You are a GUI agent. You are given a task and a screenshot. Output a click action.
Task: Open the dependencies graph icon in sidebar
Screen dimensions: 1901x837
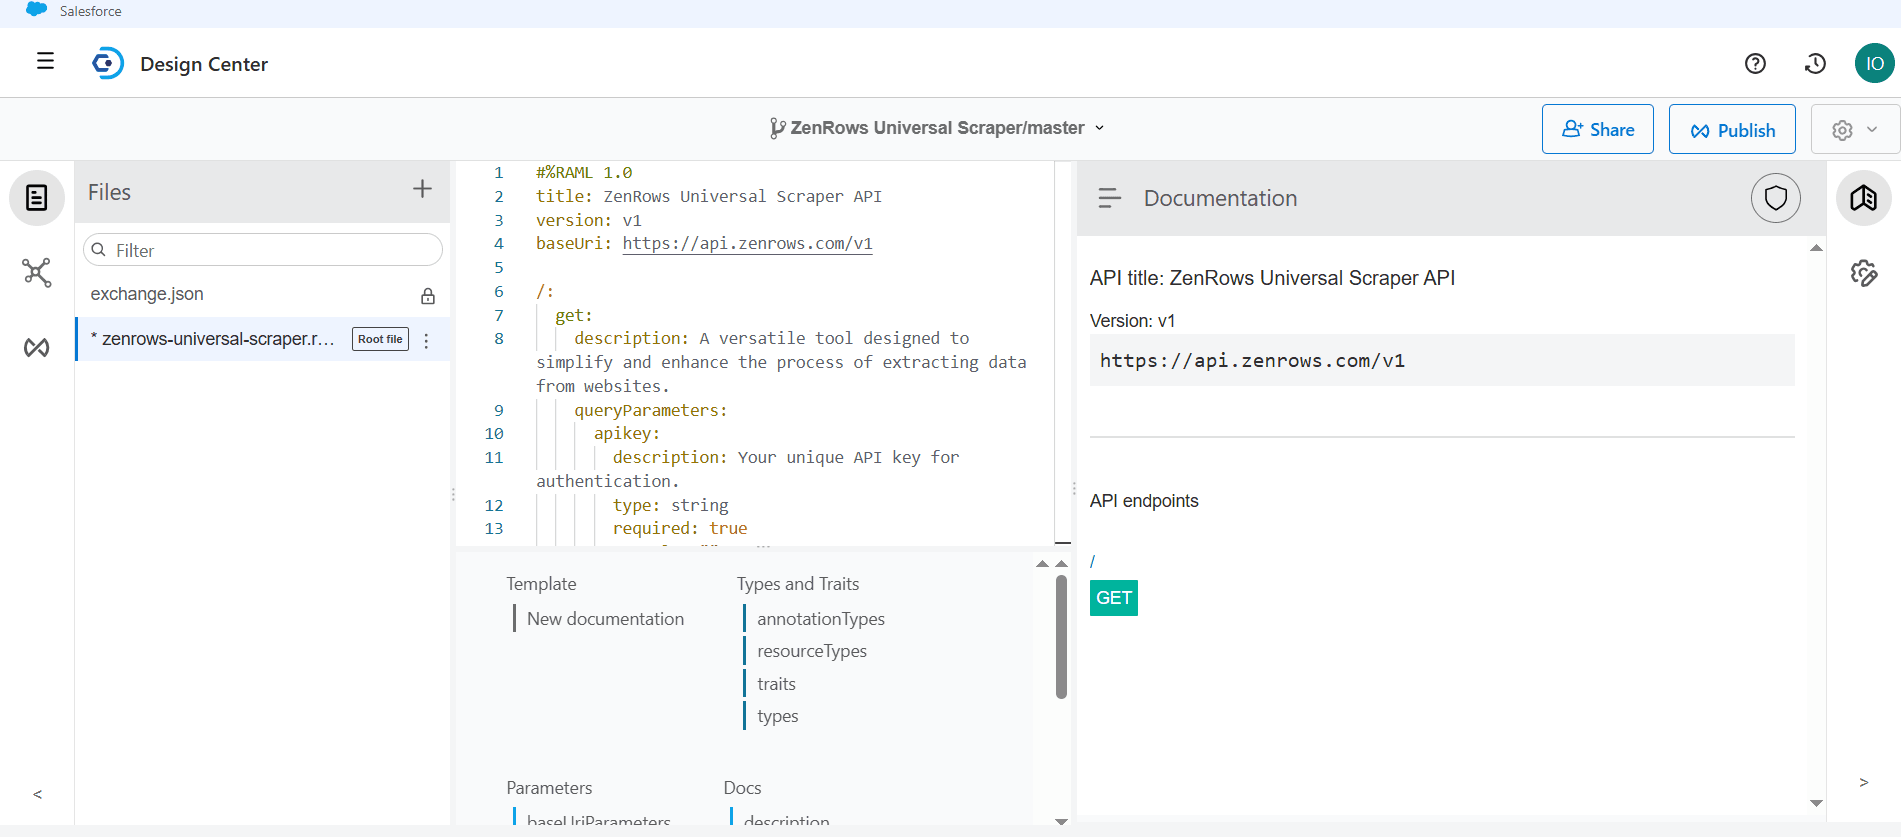click(37, 272)
